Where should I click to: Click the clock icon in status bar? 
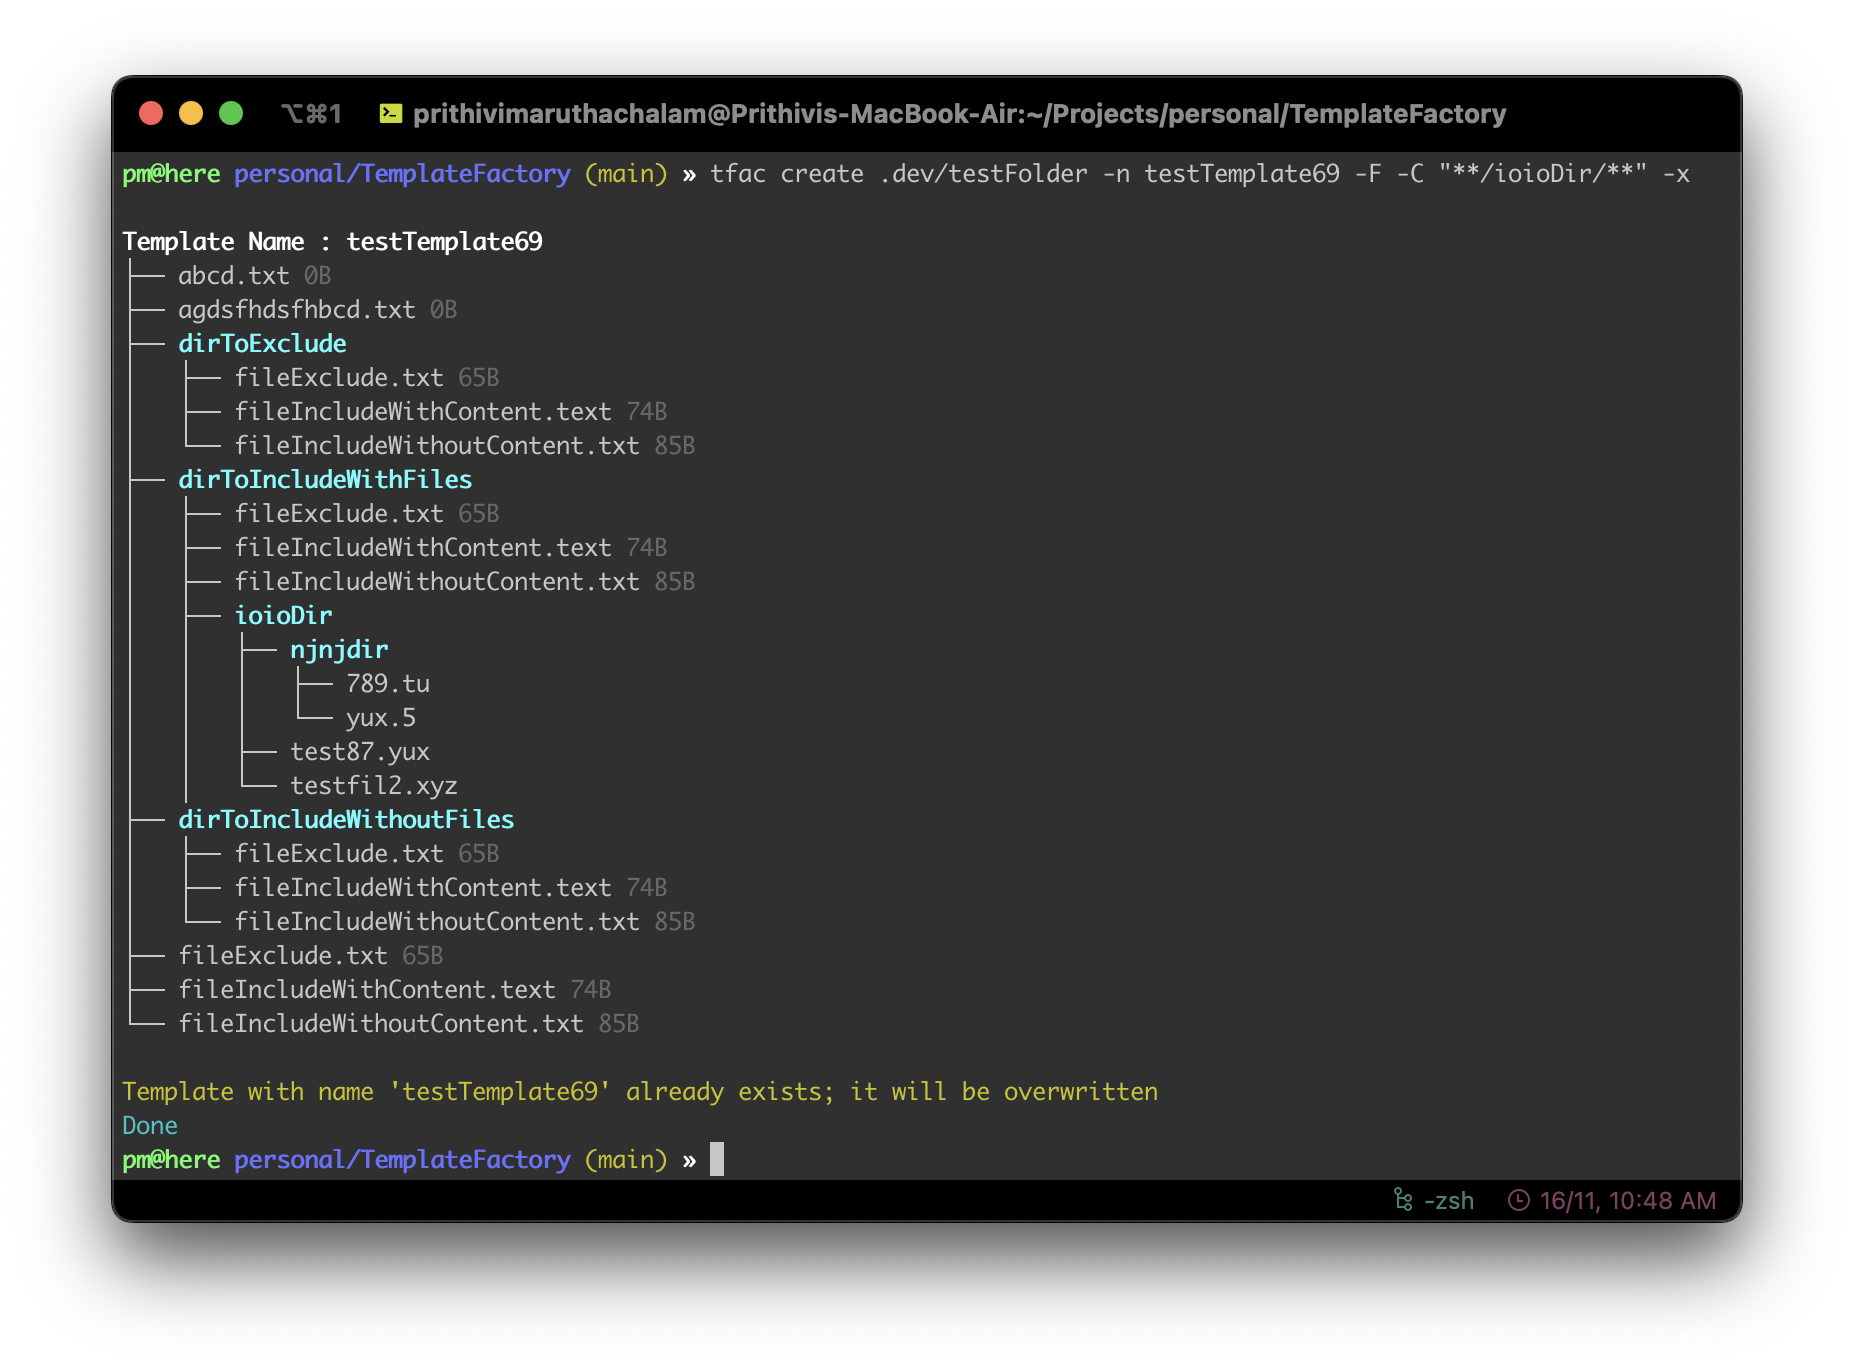[1518, 1200]
